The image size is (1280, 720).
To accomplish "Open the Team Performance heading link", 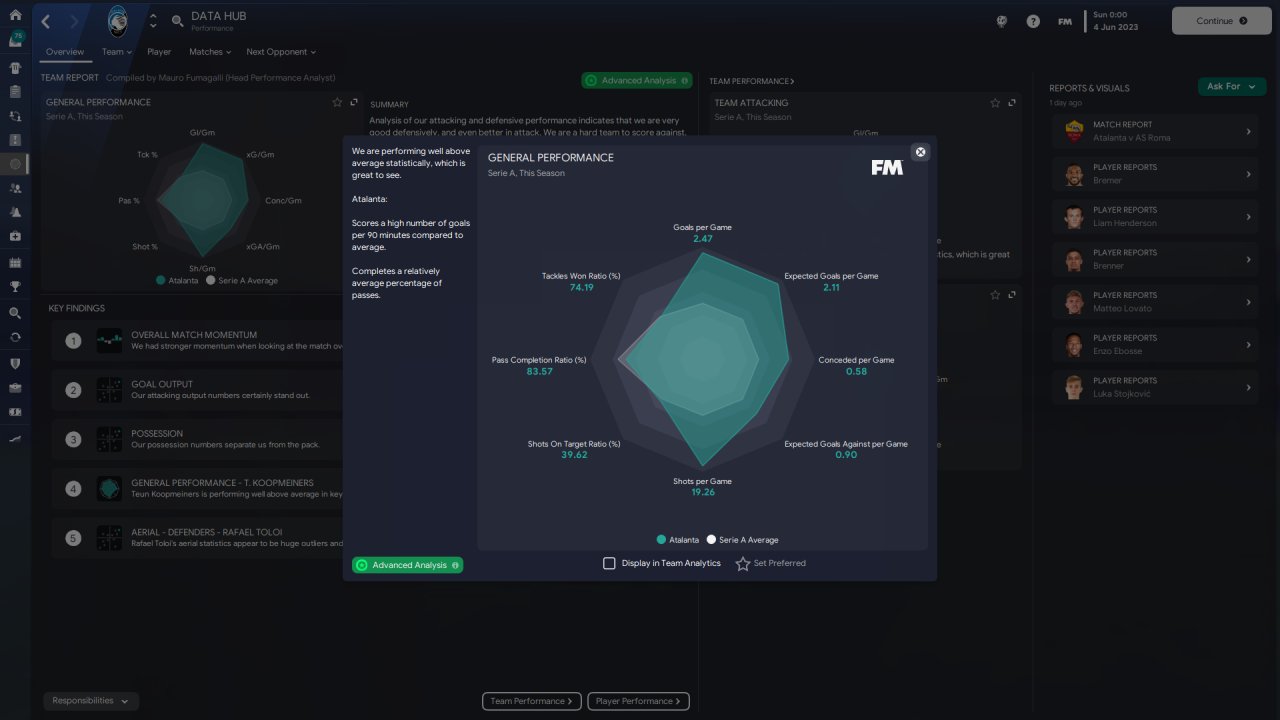I will tap(751, 81).
